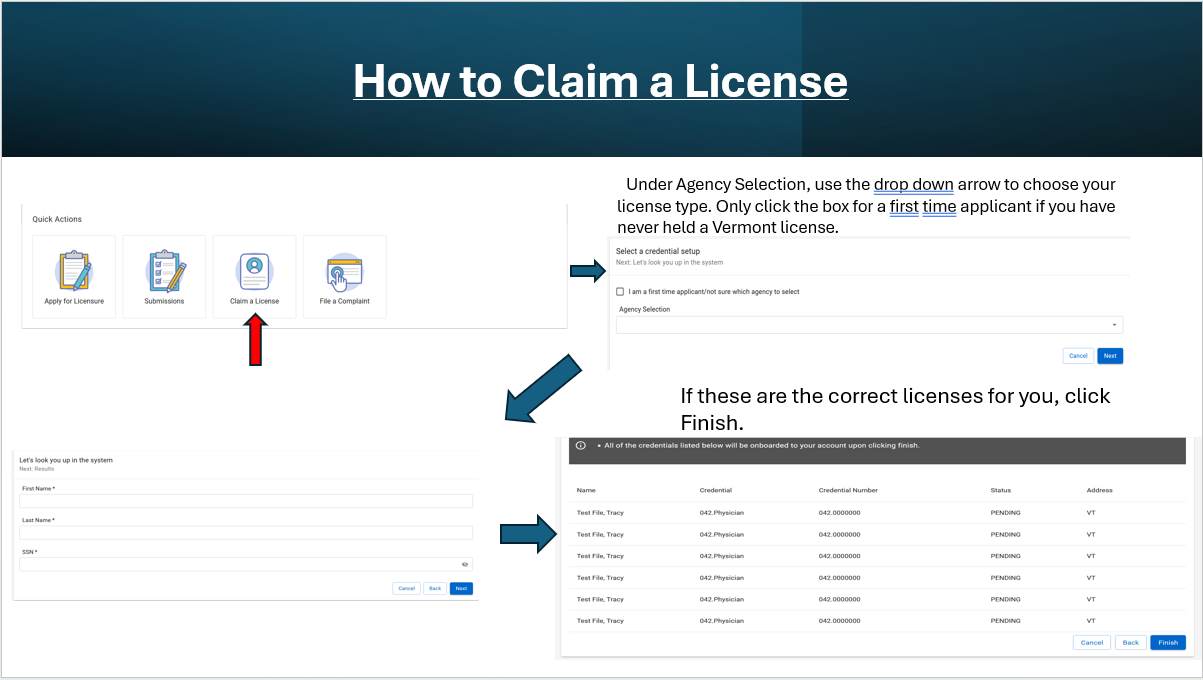Screen dimensions: 1203x680
Task: Open the Agency Selection dropdown
Action: coord(1112,324)
